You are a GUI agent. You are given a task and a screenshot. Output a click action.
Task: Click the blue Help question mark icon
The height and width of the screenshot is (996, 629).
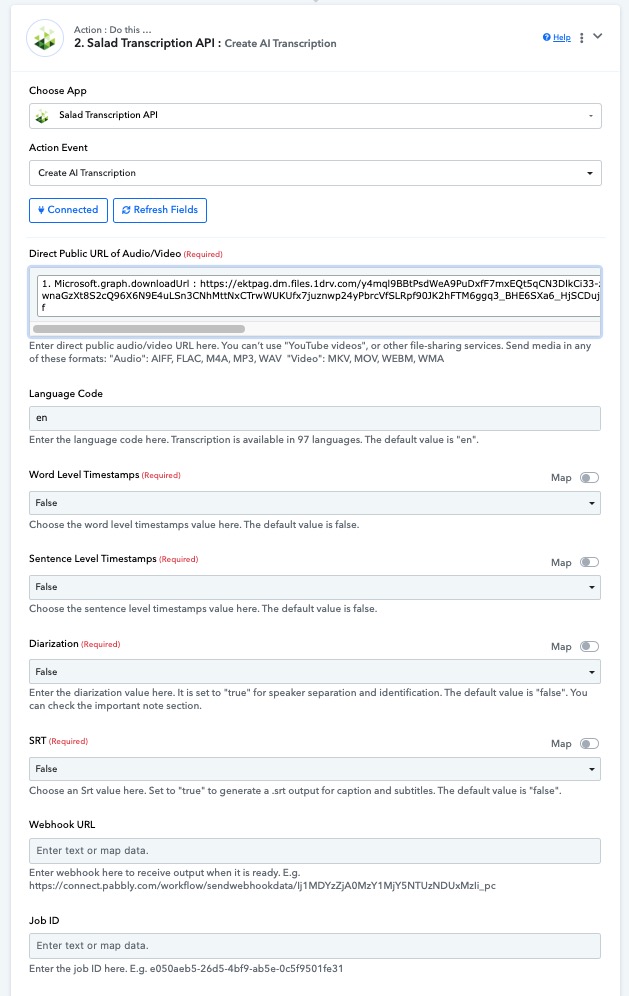click(546, 37)
